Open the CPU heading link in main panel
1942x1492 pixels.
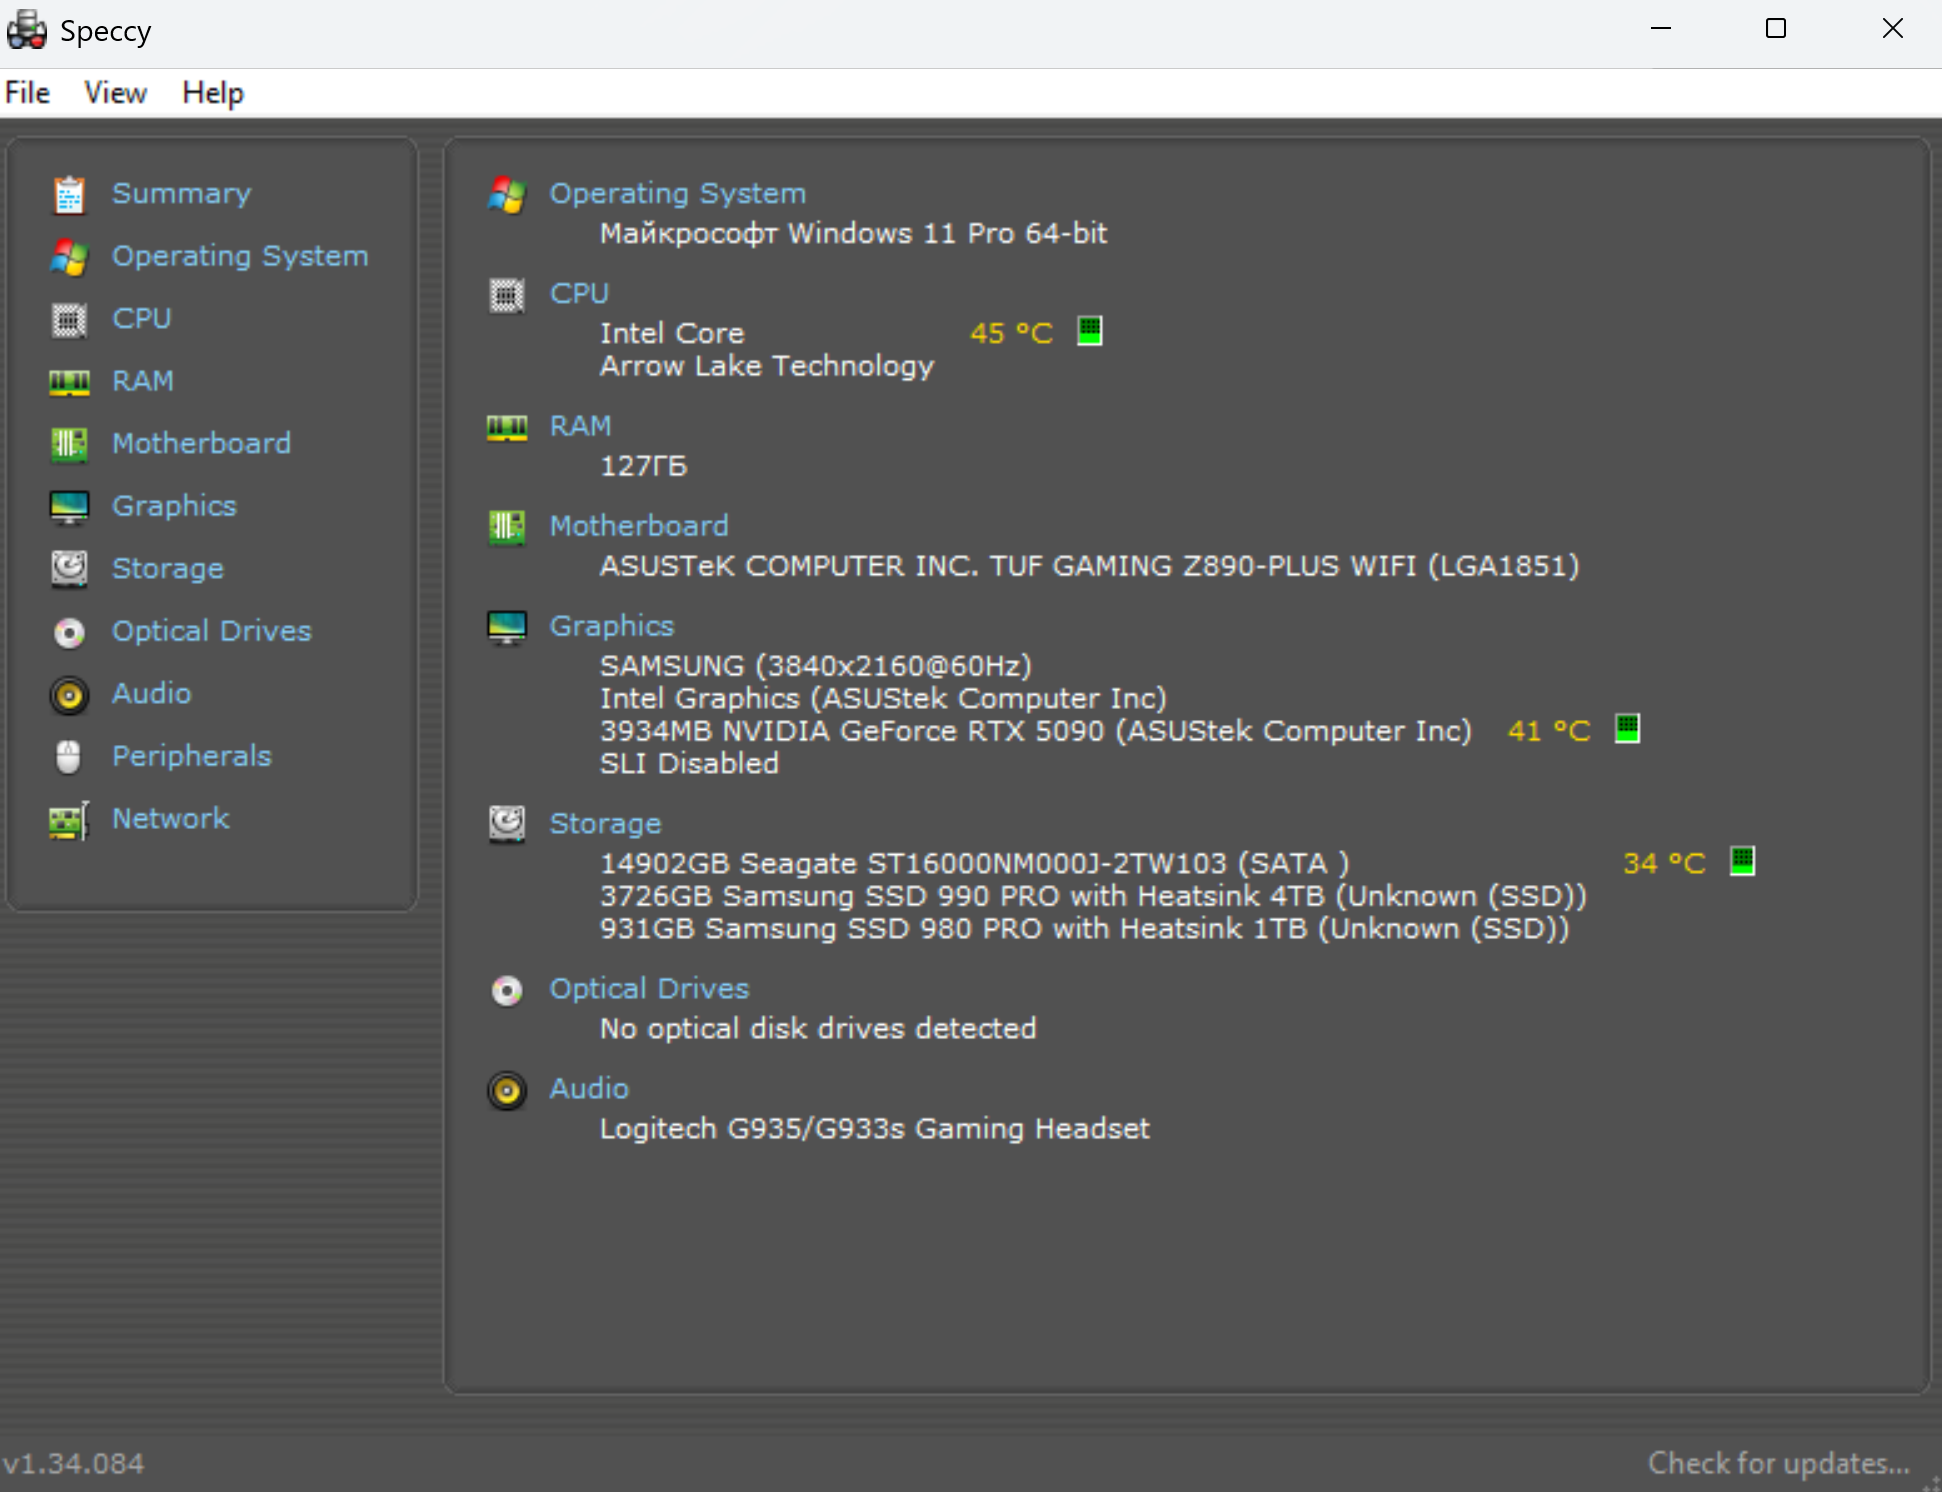tap(579, 294)
